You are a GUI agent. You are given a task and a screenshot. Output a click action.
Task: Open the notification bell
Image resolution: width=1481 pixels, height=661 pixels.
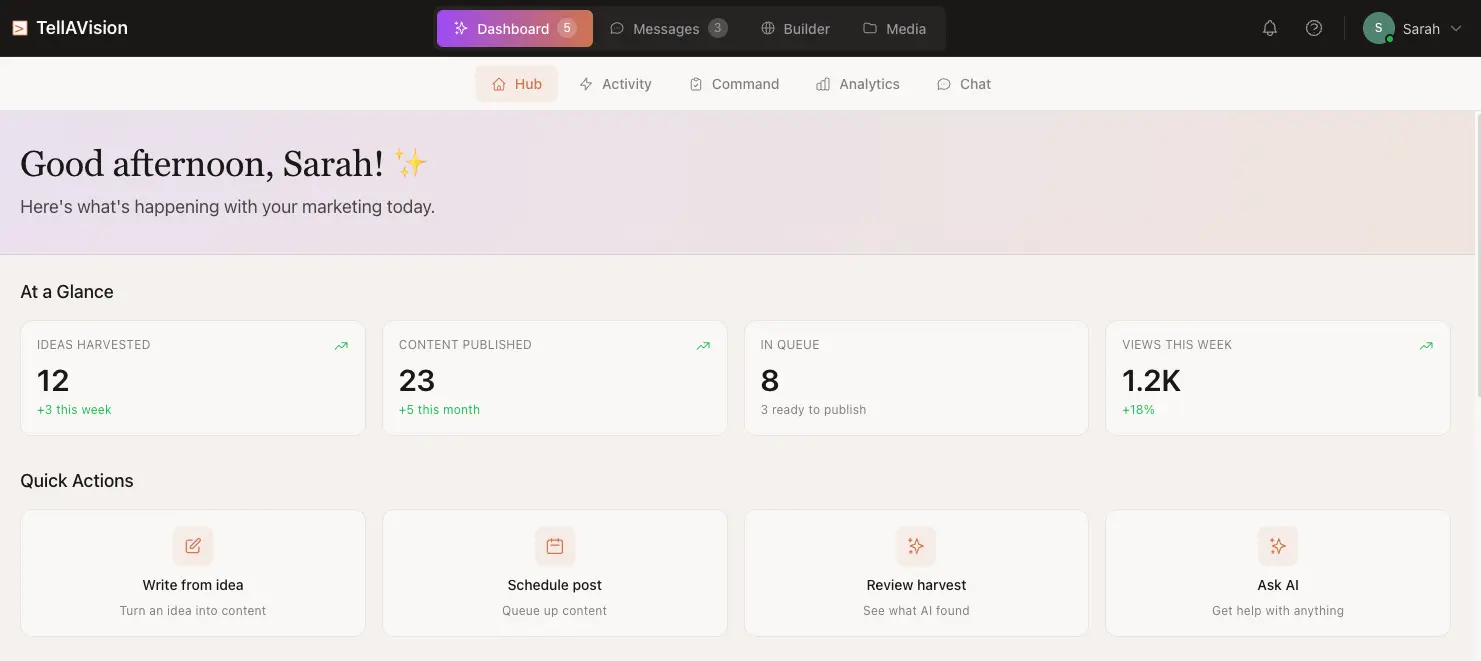point(1269,28)
